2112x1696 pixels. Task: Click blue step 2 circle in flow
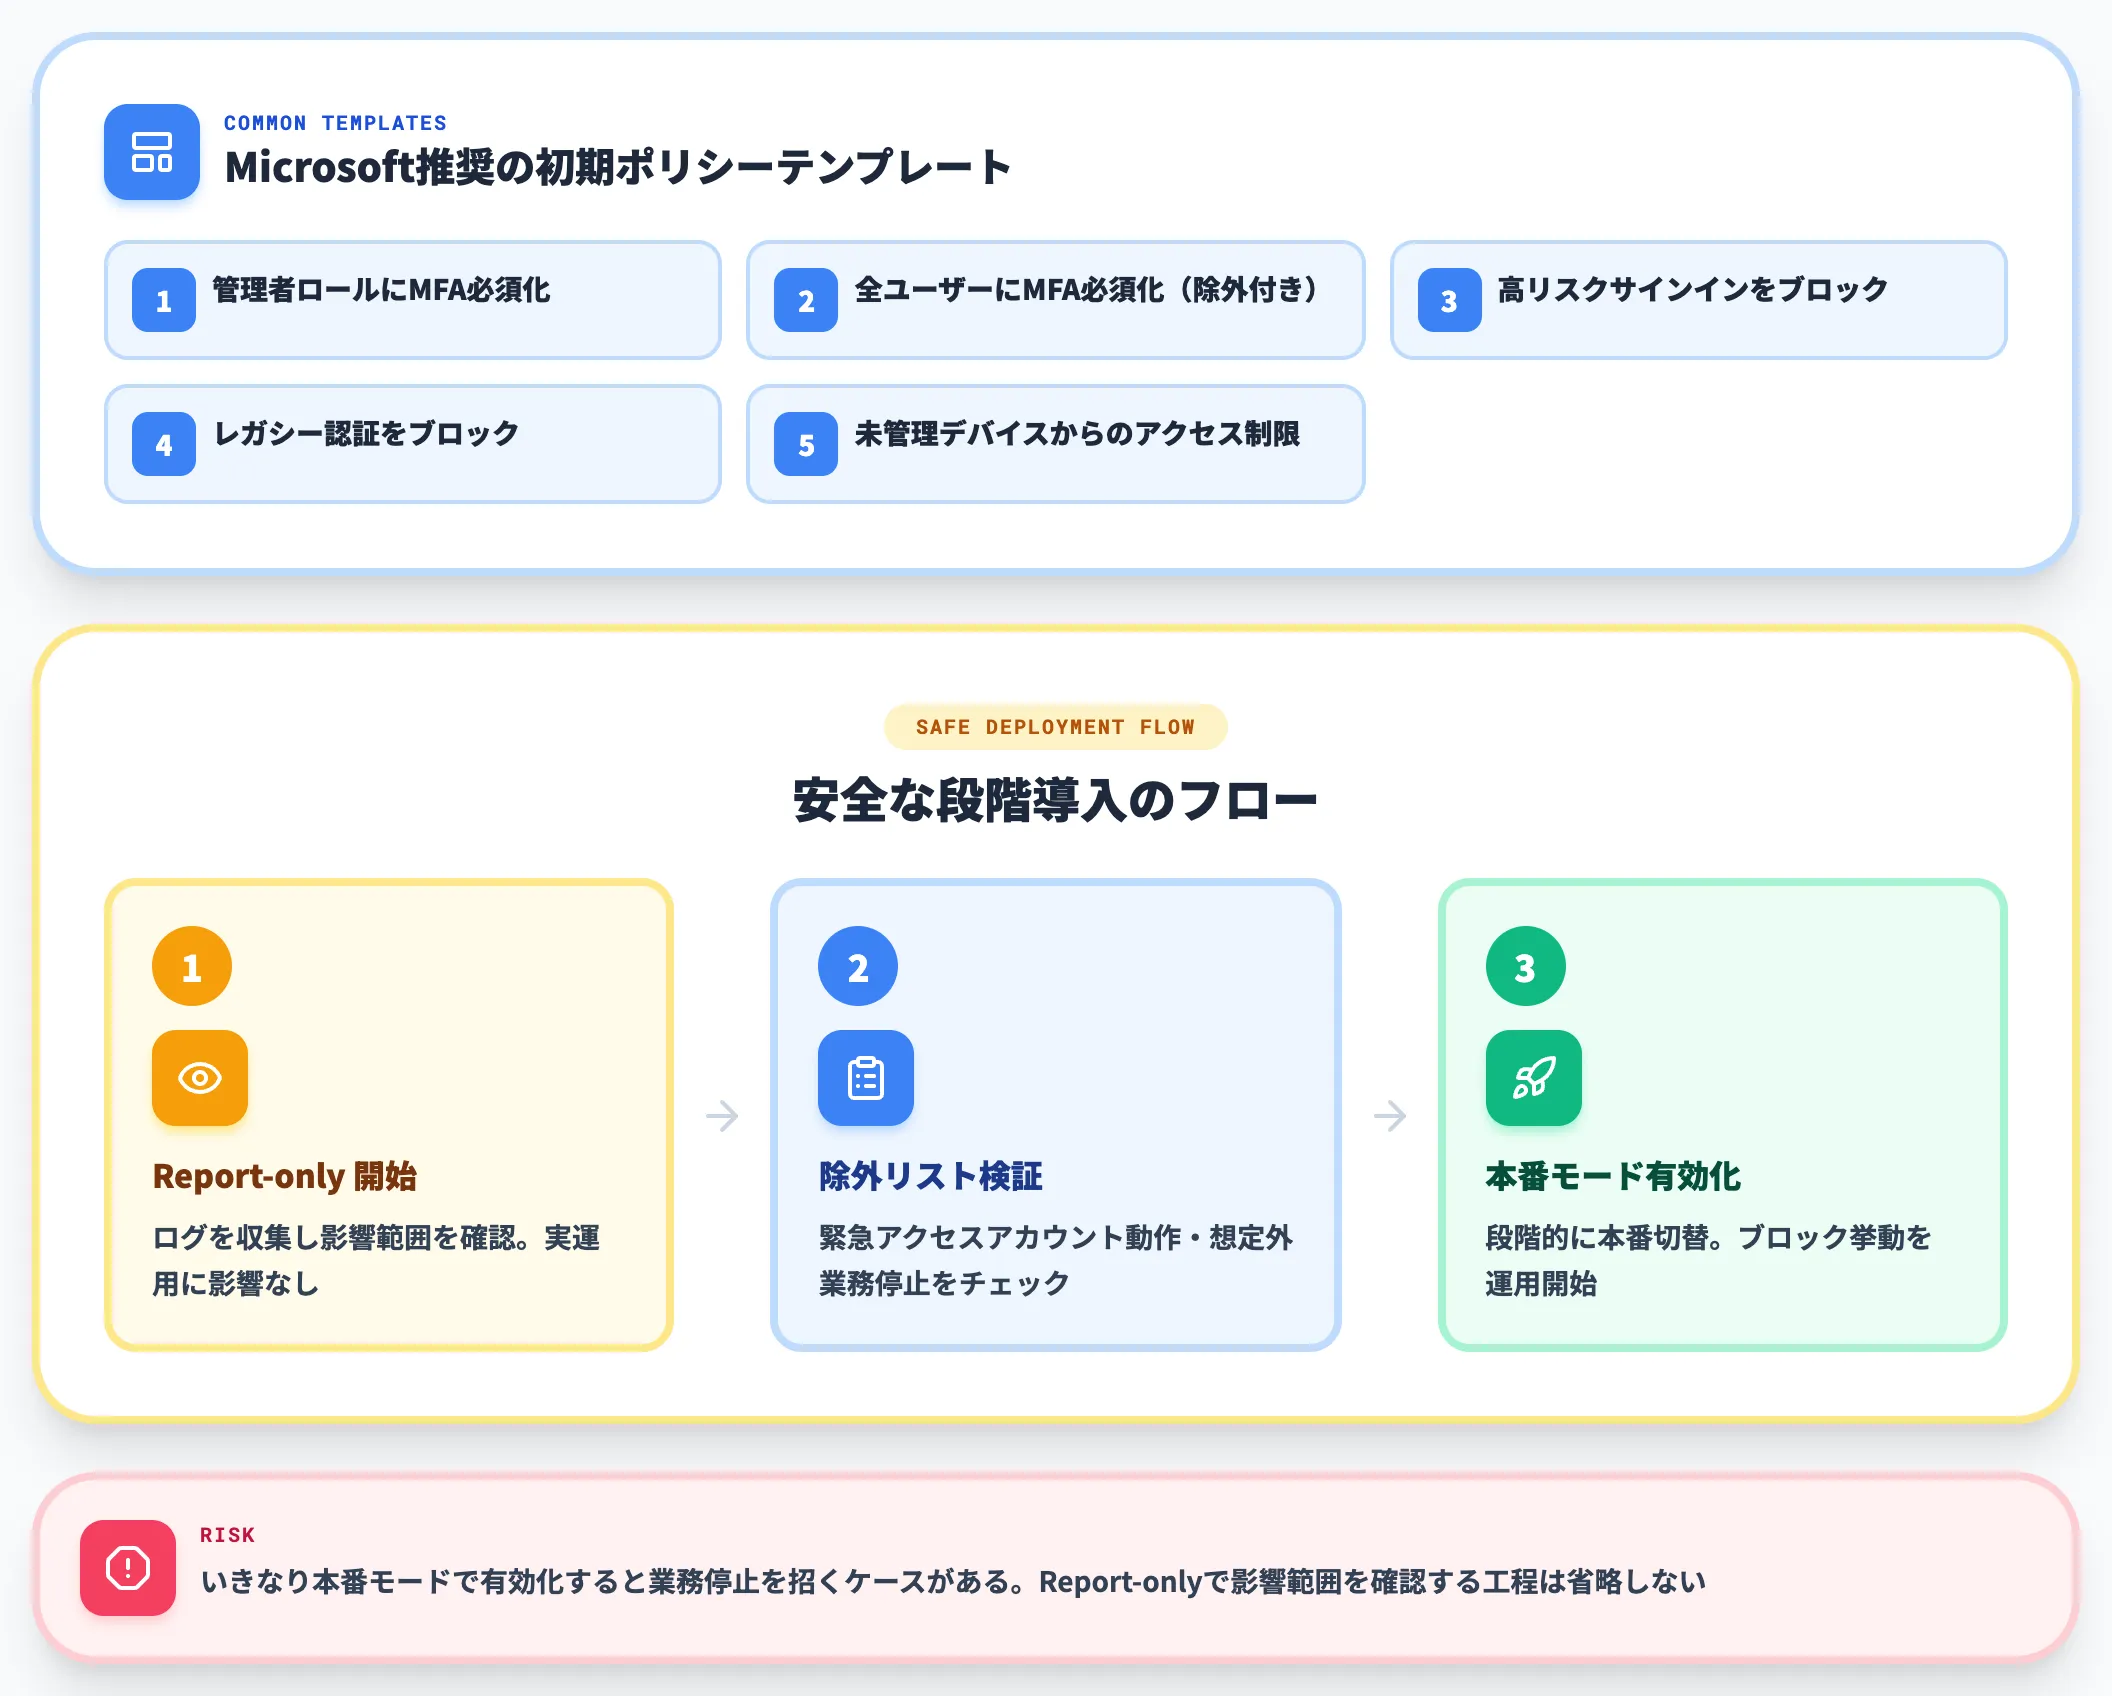(x=858, y=966)
